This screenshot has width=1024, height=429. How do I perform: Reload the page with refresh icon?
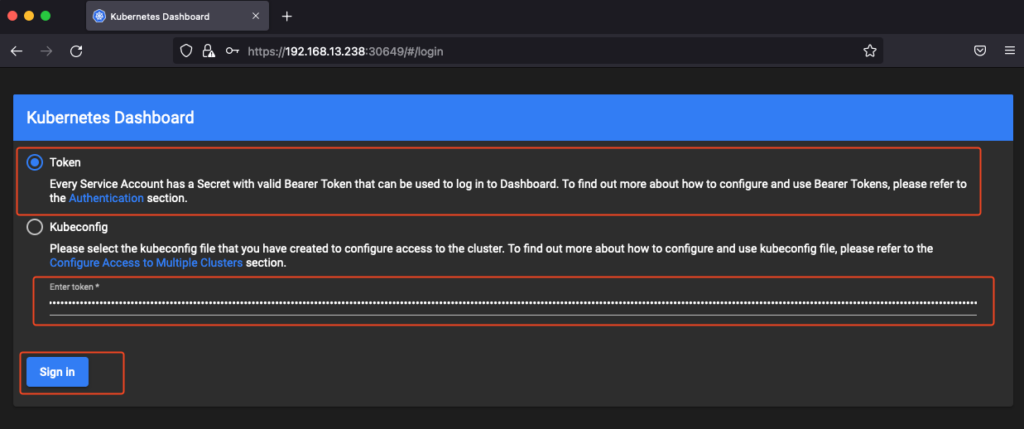point(76,51)
